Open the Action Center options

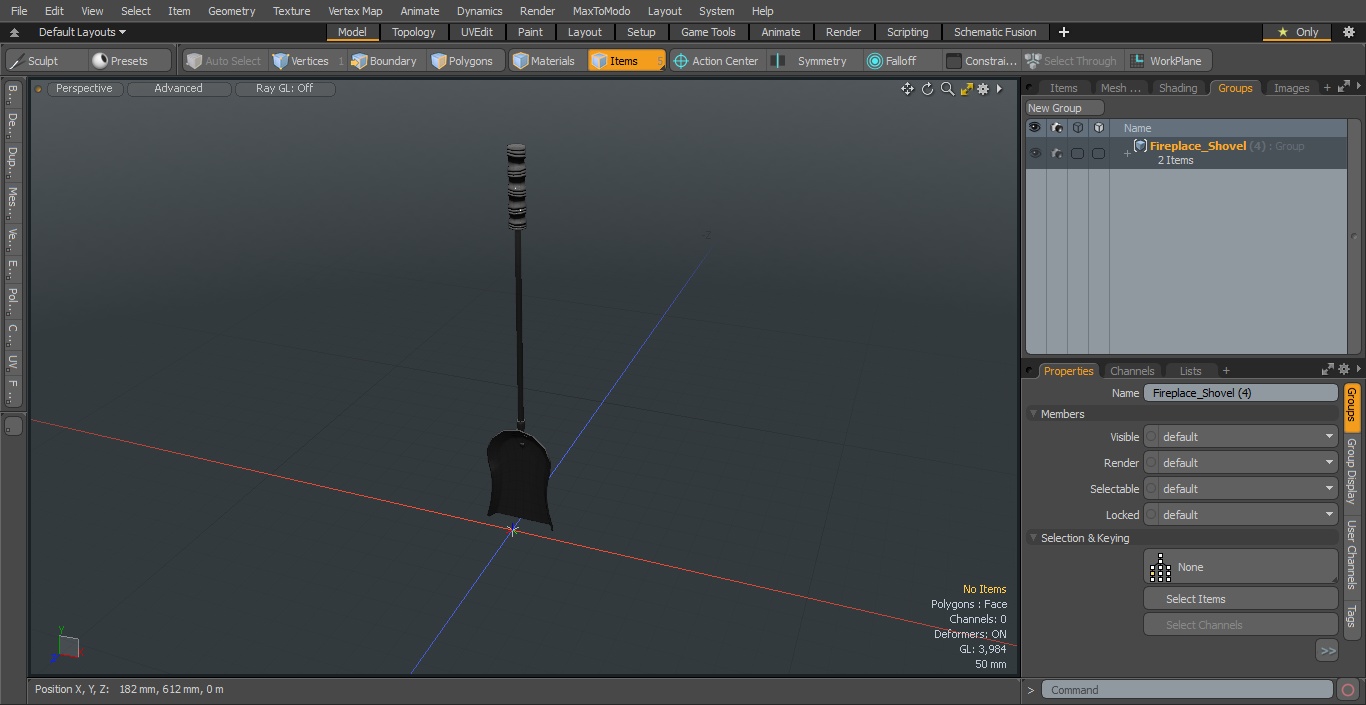point(716,61)
